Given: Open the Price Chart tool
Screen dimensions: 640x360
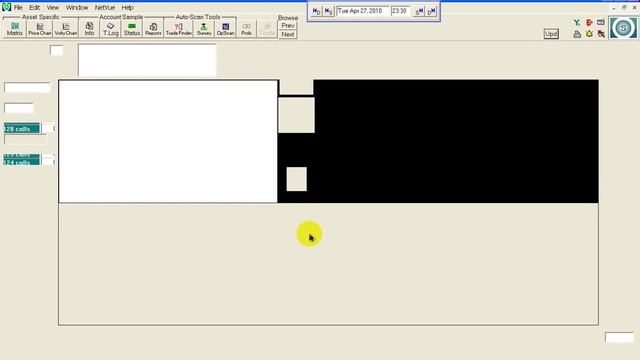Looking at the screenshot, I should (x=40, y=29).
